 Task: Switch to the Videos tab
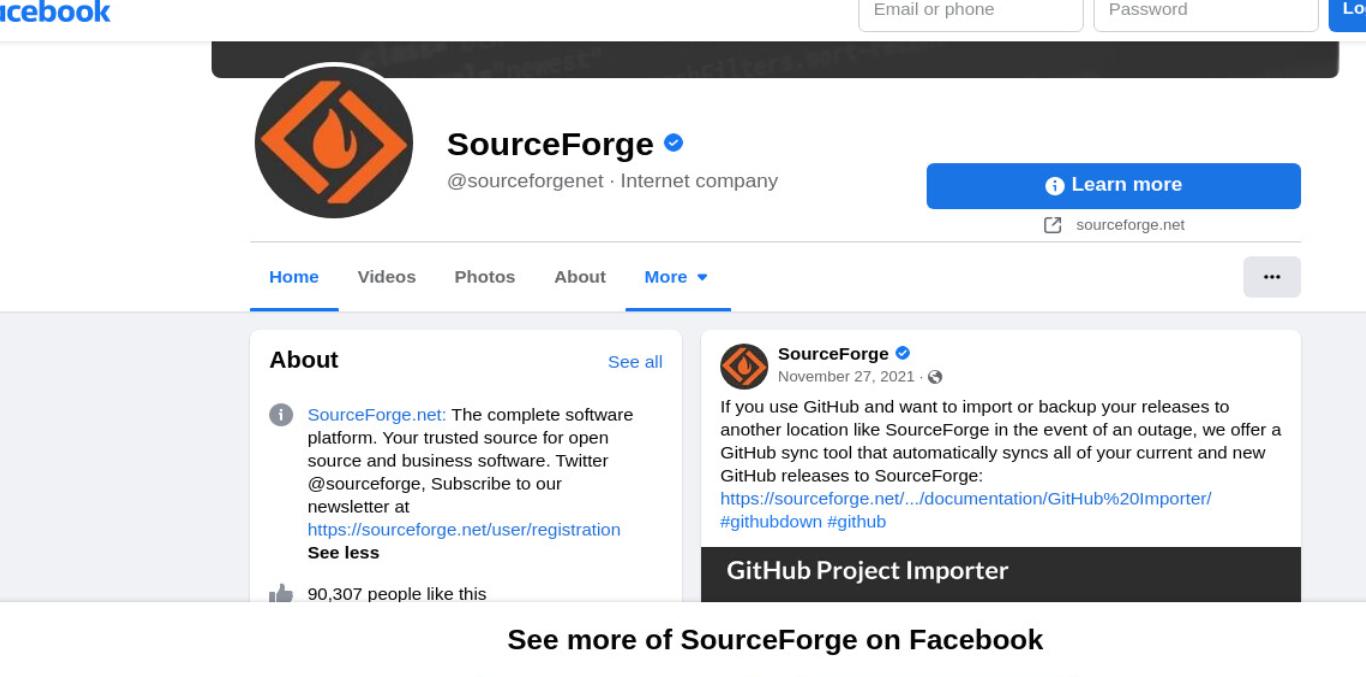coord(386,277)
